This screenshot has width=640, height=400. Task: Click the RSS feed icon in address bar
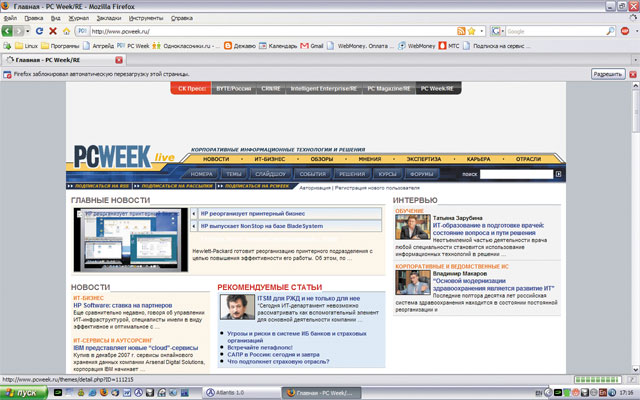(461, 31)
